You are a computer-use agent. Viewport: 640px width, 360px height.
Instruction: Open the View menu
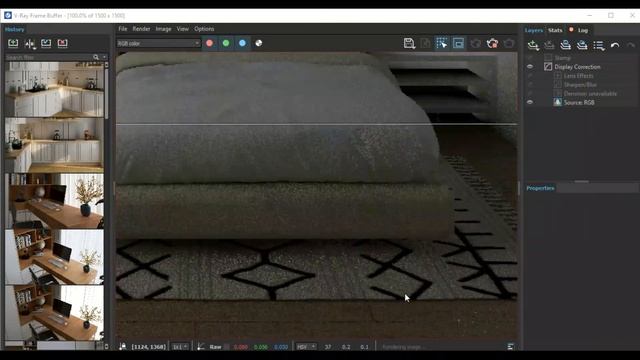[x=182, y=29]
